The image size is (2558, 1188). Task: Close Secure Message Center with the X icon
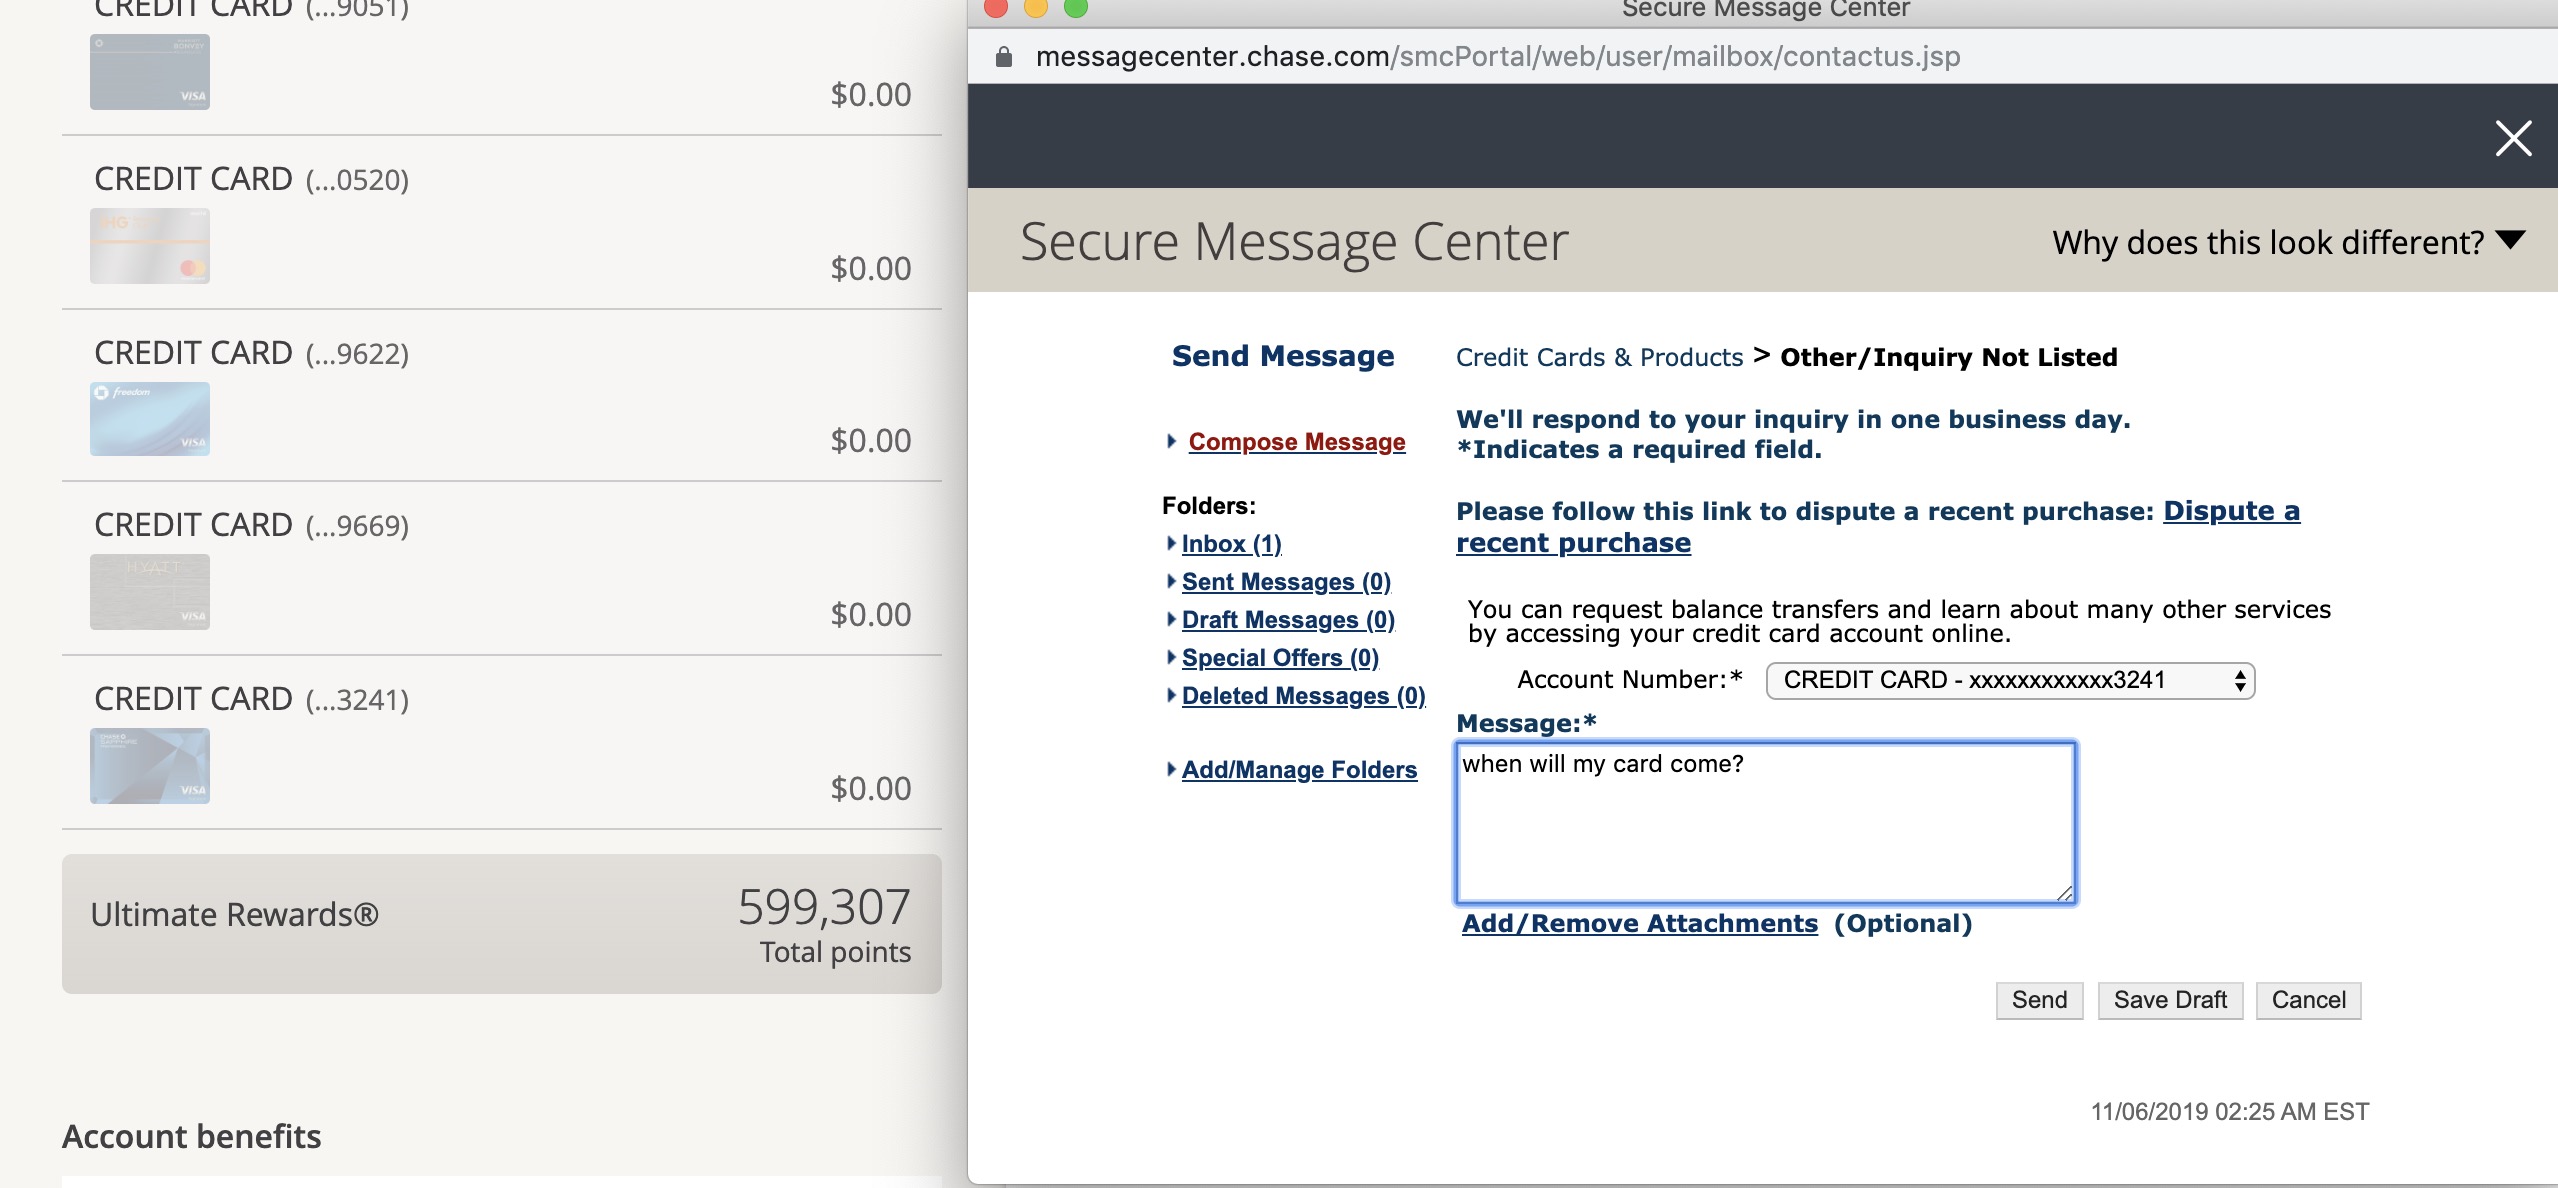[2513, 138]
